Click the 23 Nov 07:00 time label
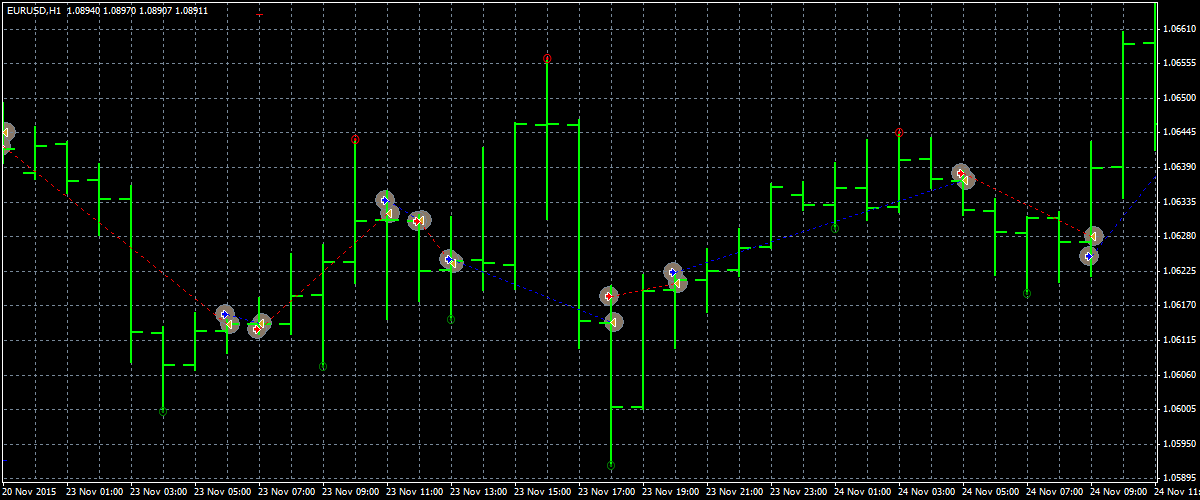The image size is (1200, 500). pos(286,492)
